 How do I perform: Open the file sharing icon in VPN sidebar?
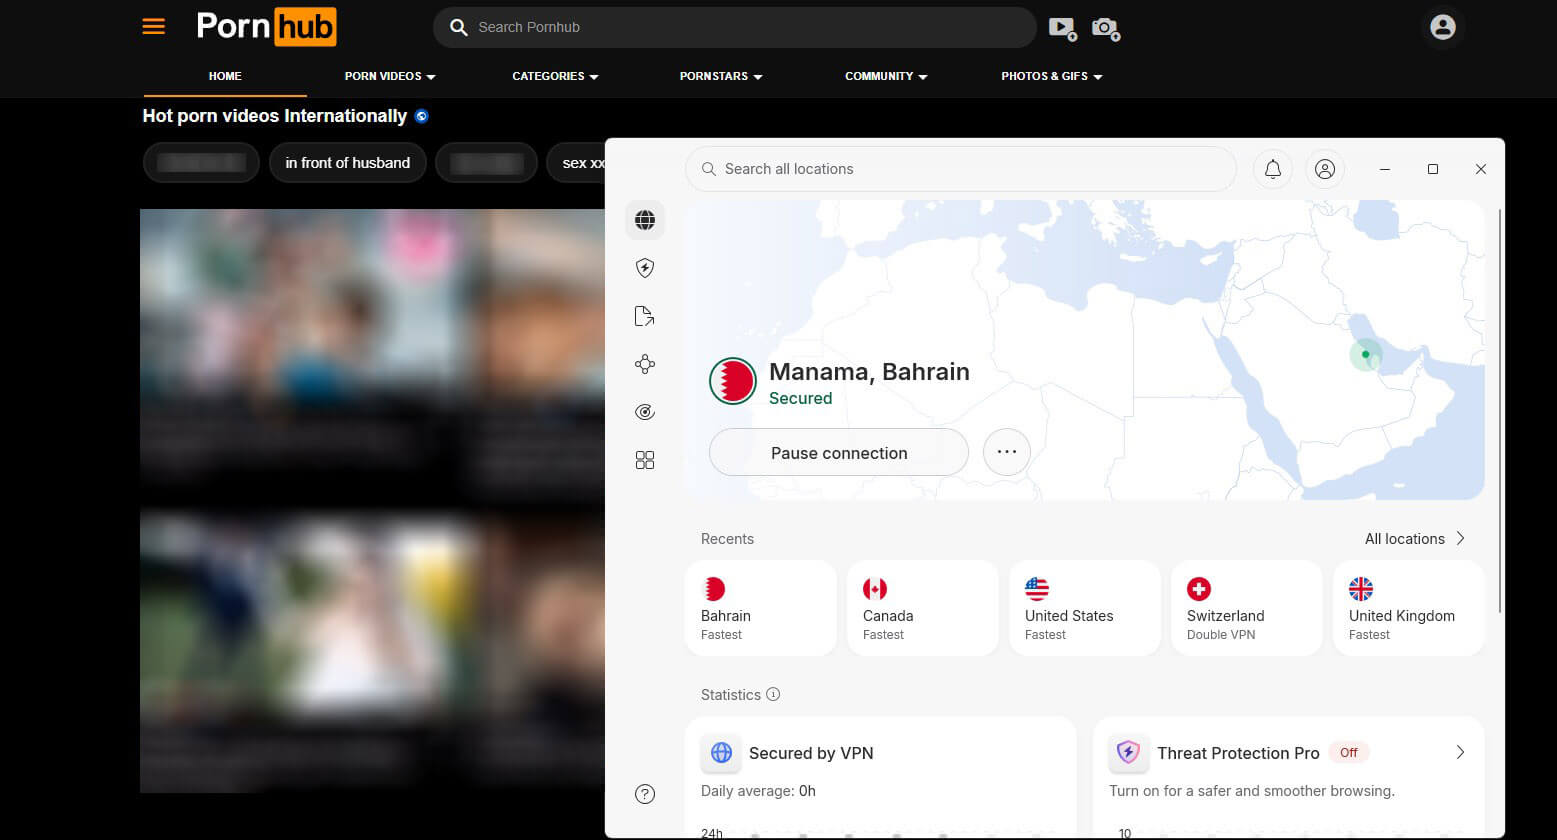click(x=645, y=316)
